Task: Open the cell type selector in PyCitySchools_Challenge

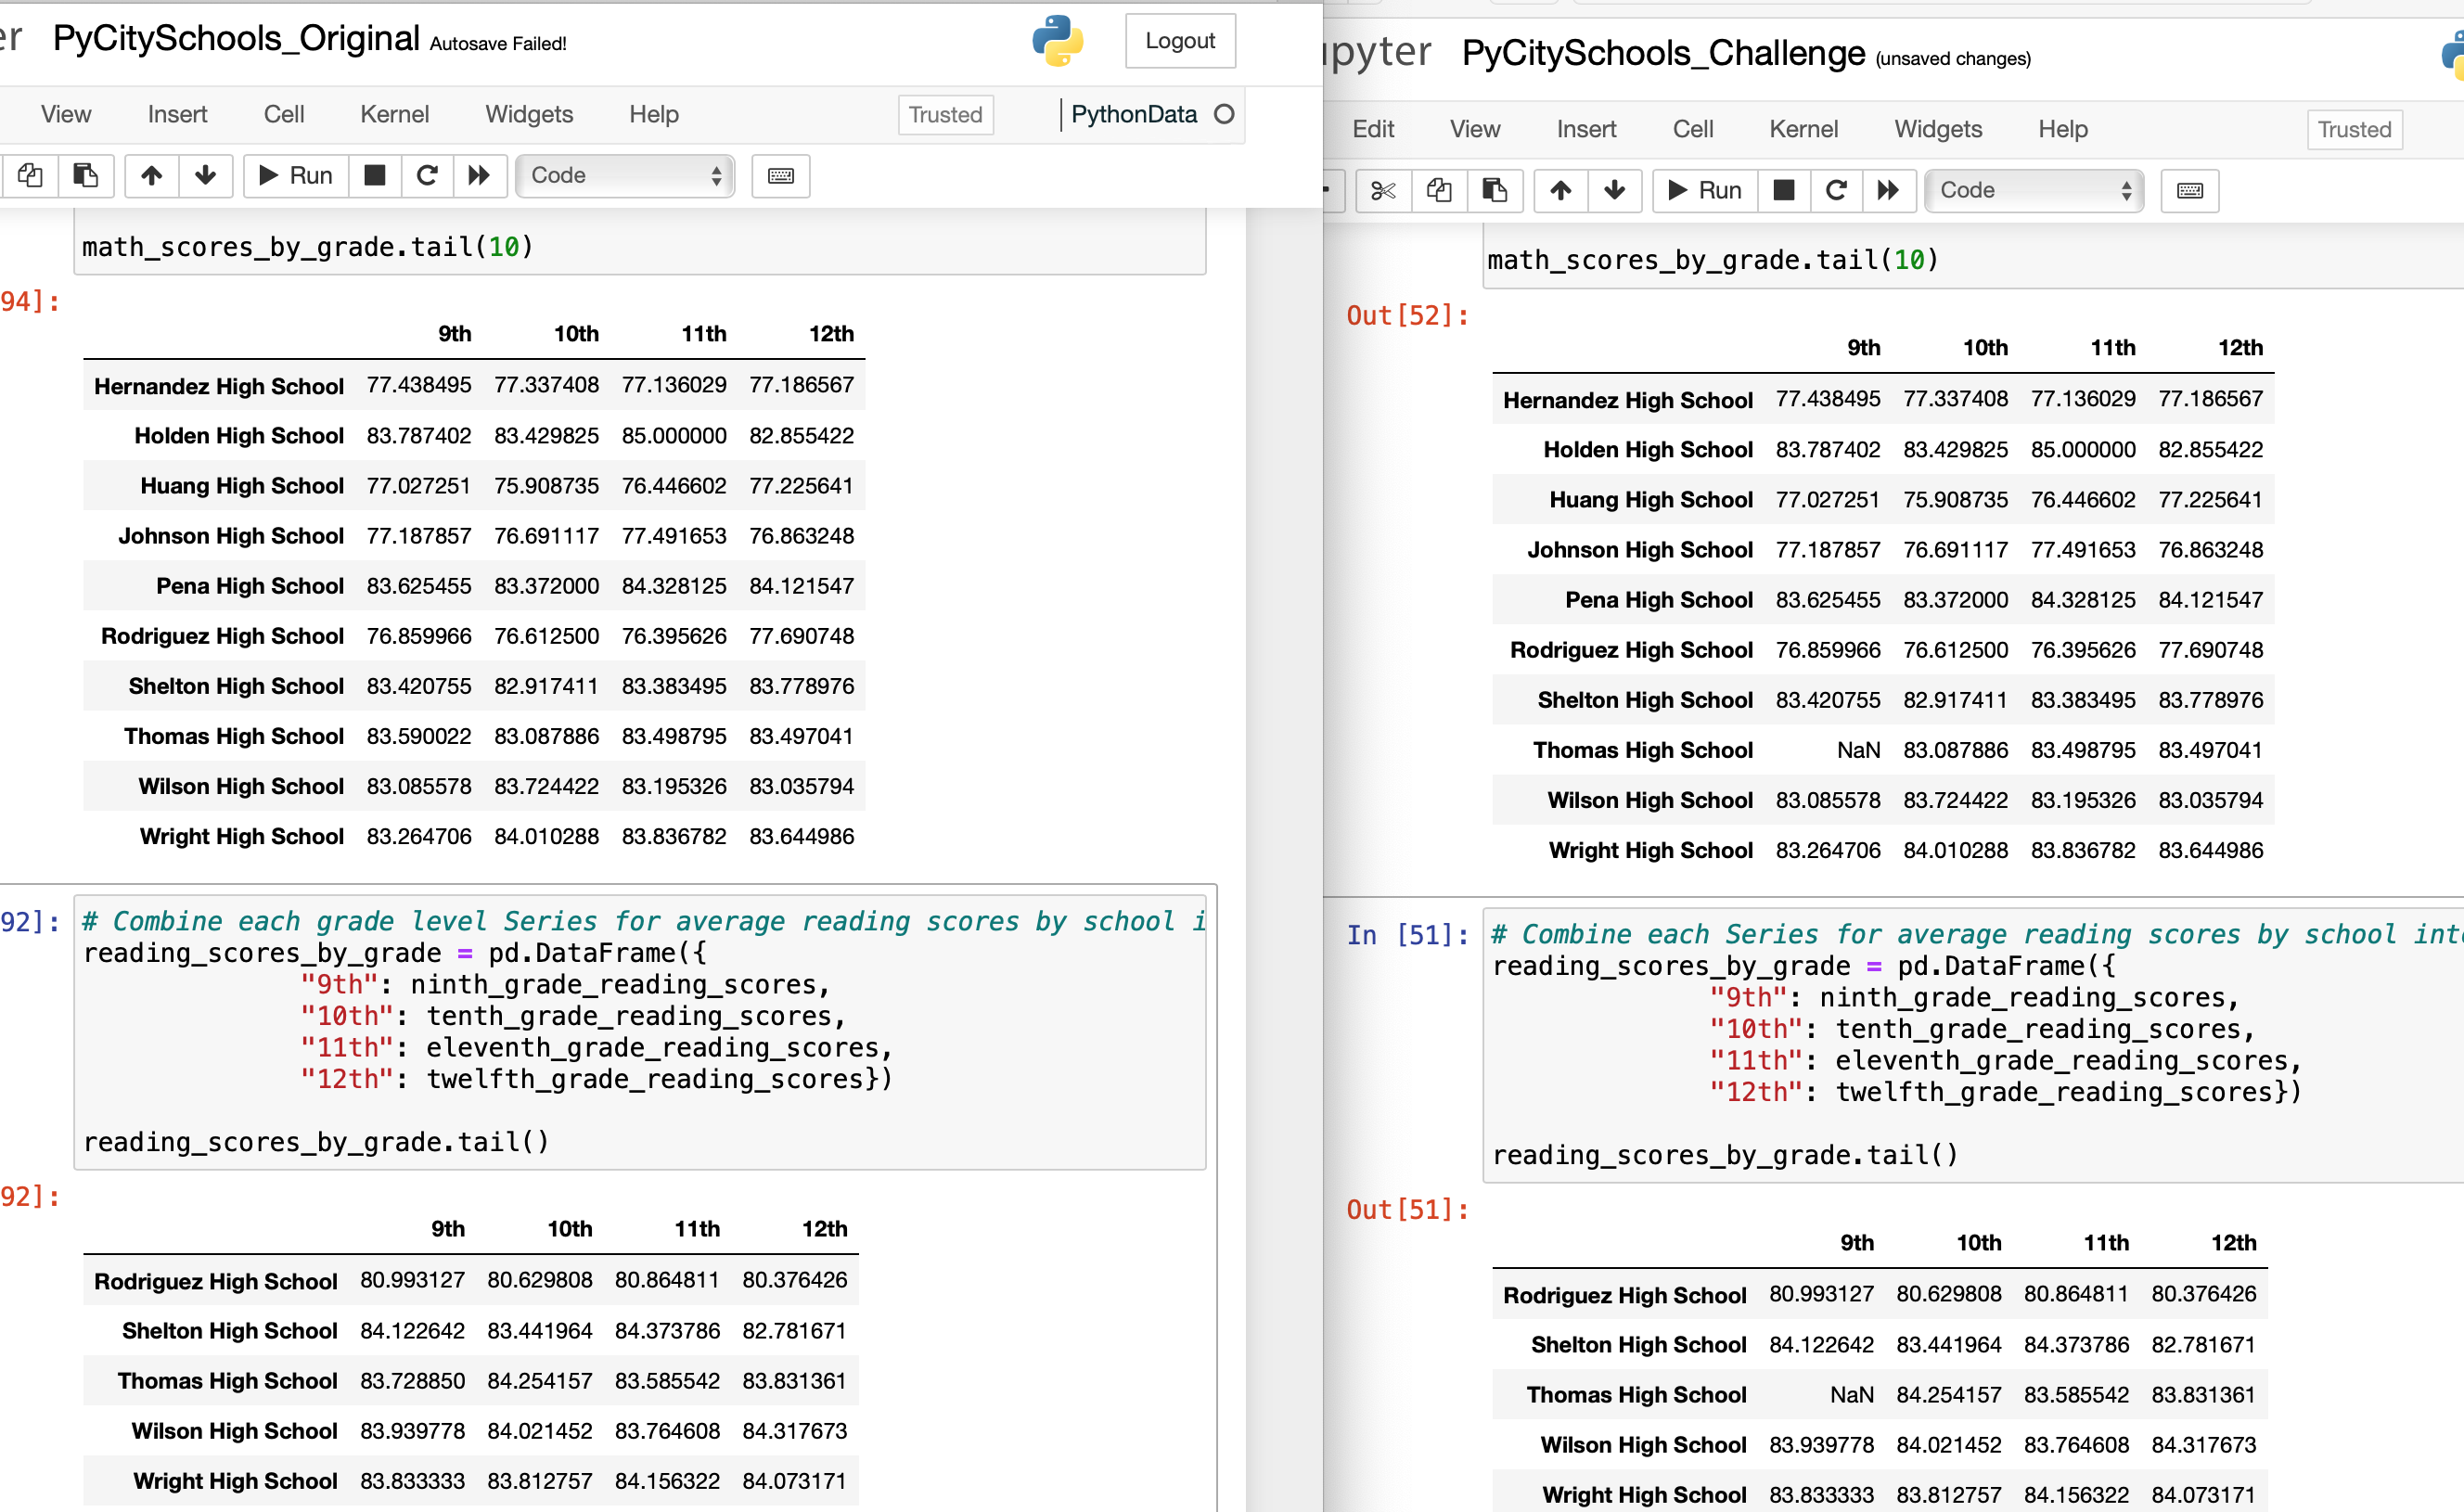Action: coord(2034,190)
